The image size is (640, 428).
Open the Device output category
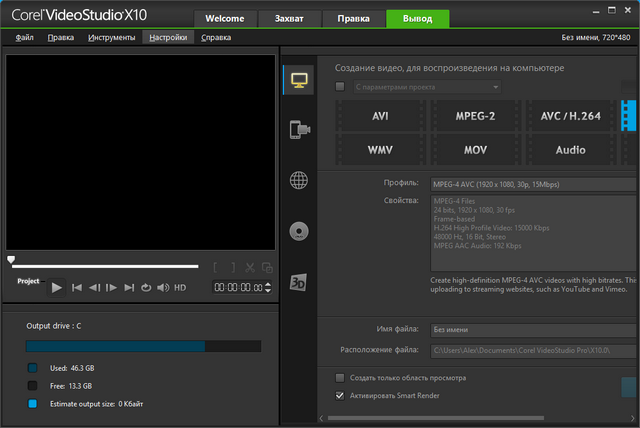[x=298, y=129]
